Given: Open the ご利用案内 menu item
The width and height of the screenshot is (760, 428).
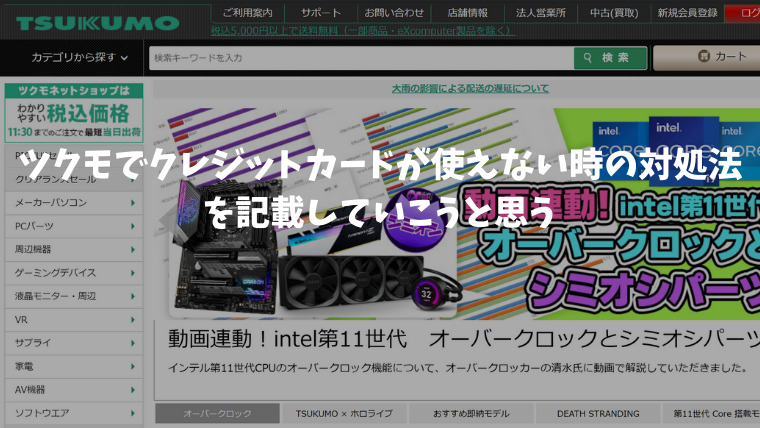Looking at the screenshot, I should (247, 13).
